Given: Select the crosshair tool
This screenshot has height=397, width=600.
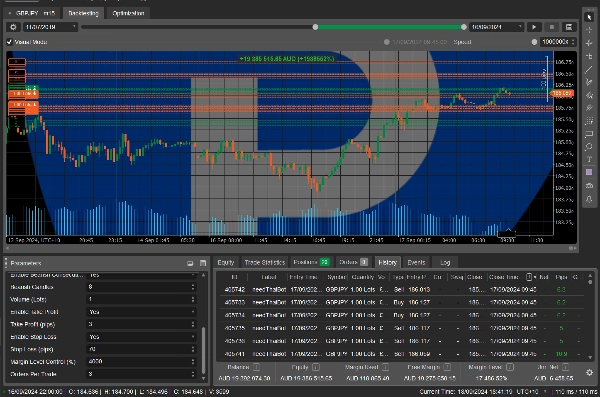Looking at the screenshot, I should click(589, 30).
